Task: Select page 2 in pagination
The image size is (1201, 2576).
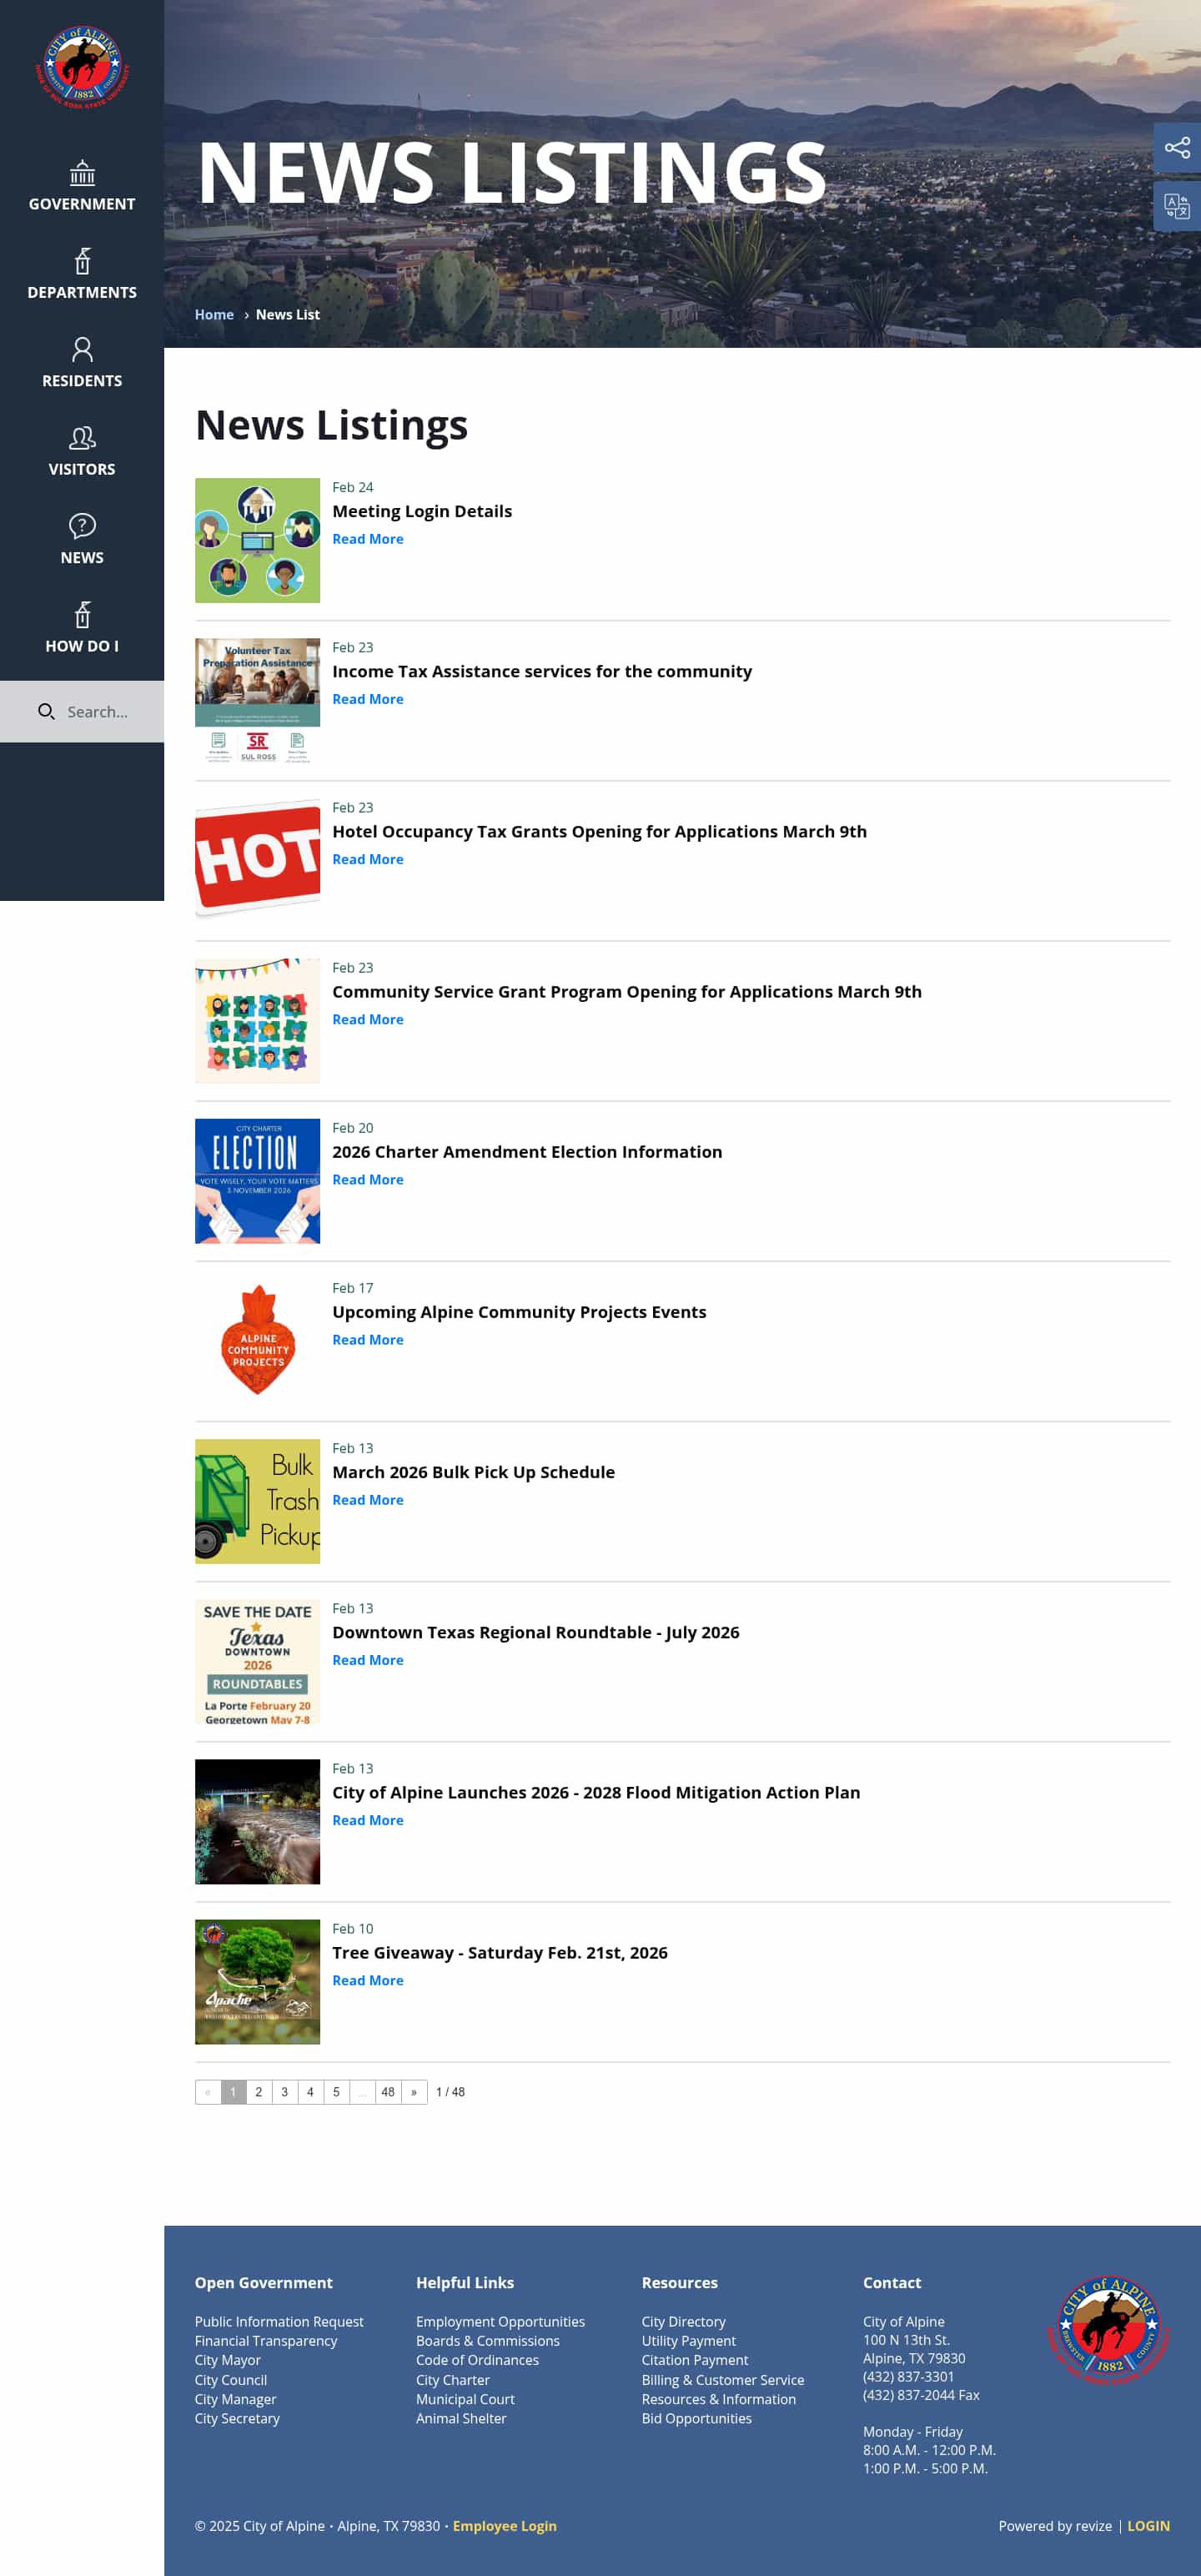Action: point(259,2092)
